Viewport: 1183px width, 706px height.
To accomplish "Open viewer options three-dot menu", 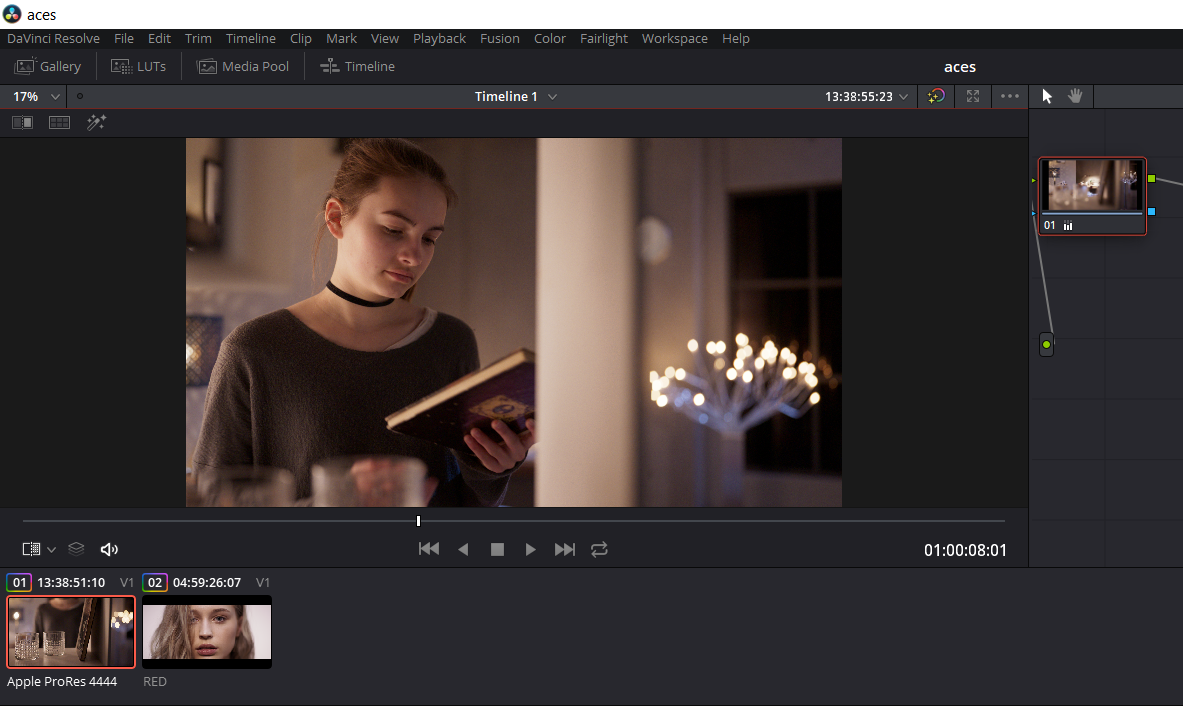I will tap(1009, 96).
